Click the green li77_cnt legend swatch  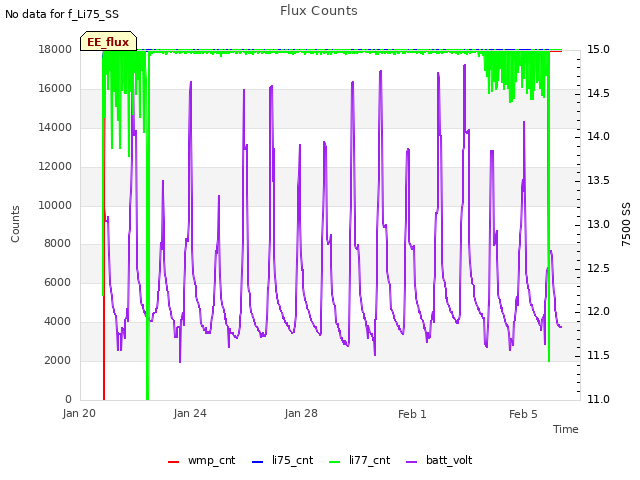click(334, 462)
